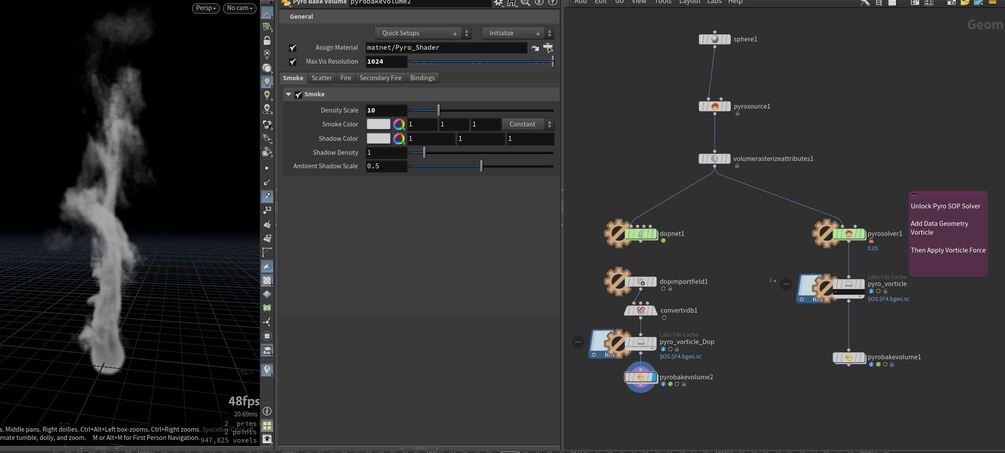
Task: Adjust the Shadow Density slider
Action: coord(481,152)
